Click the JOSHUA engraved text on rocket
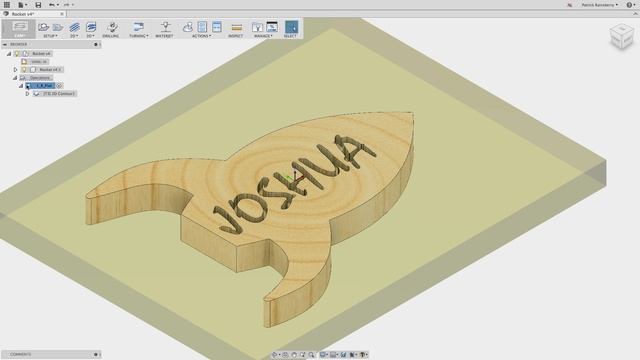640x360 pixels. click(294, 184)
